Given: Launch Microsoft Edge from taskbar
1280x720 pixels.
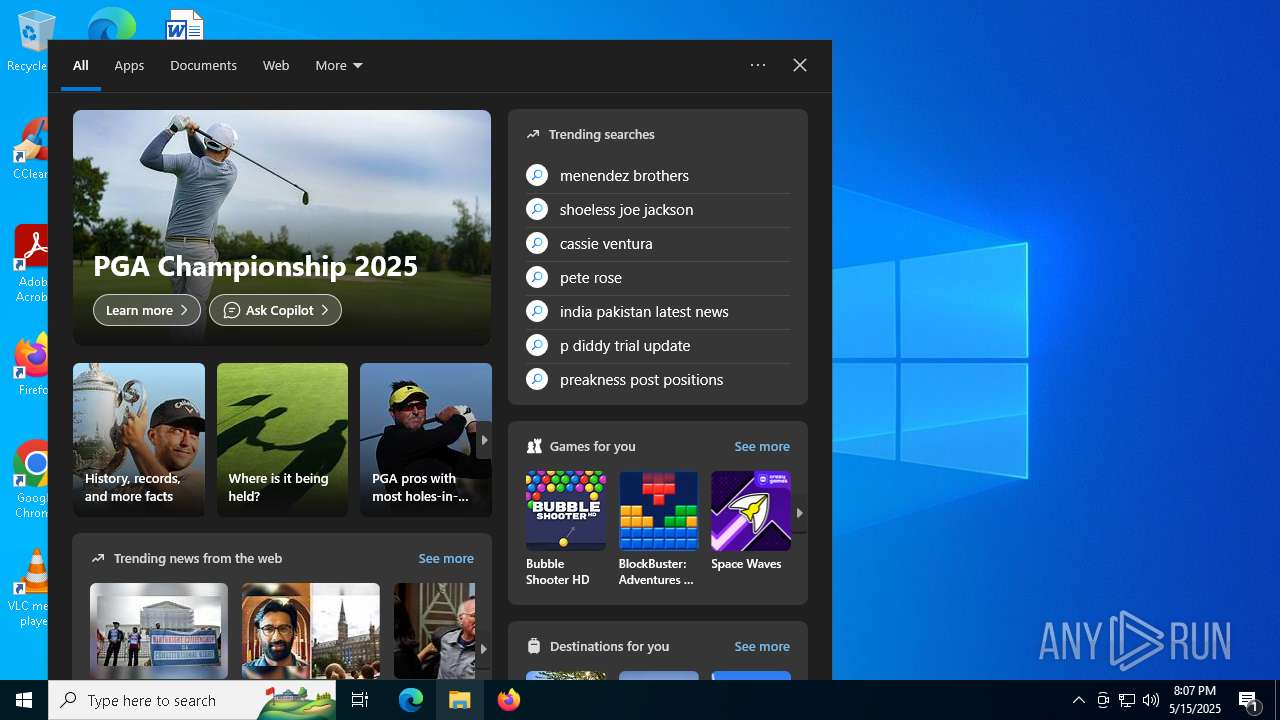Looking at the screenshot, I should click(x=411, y=700).
